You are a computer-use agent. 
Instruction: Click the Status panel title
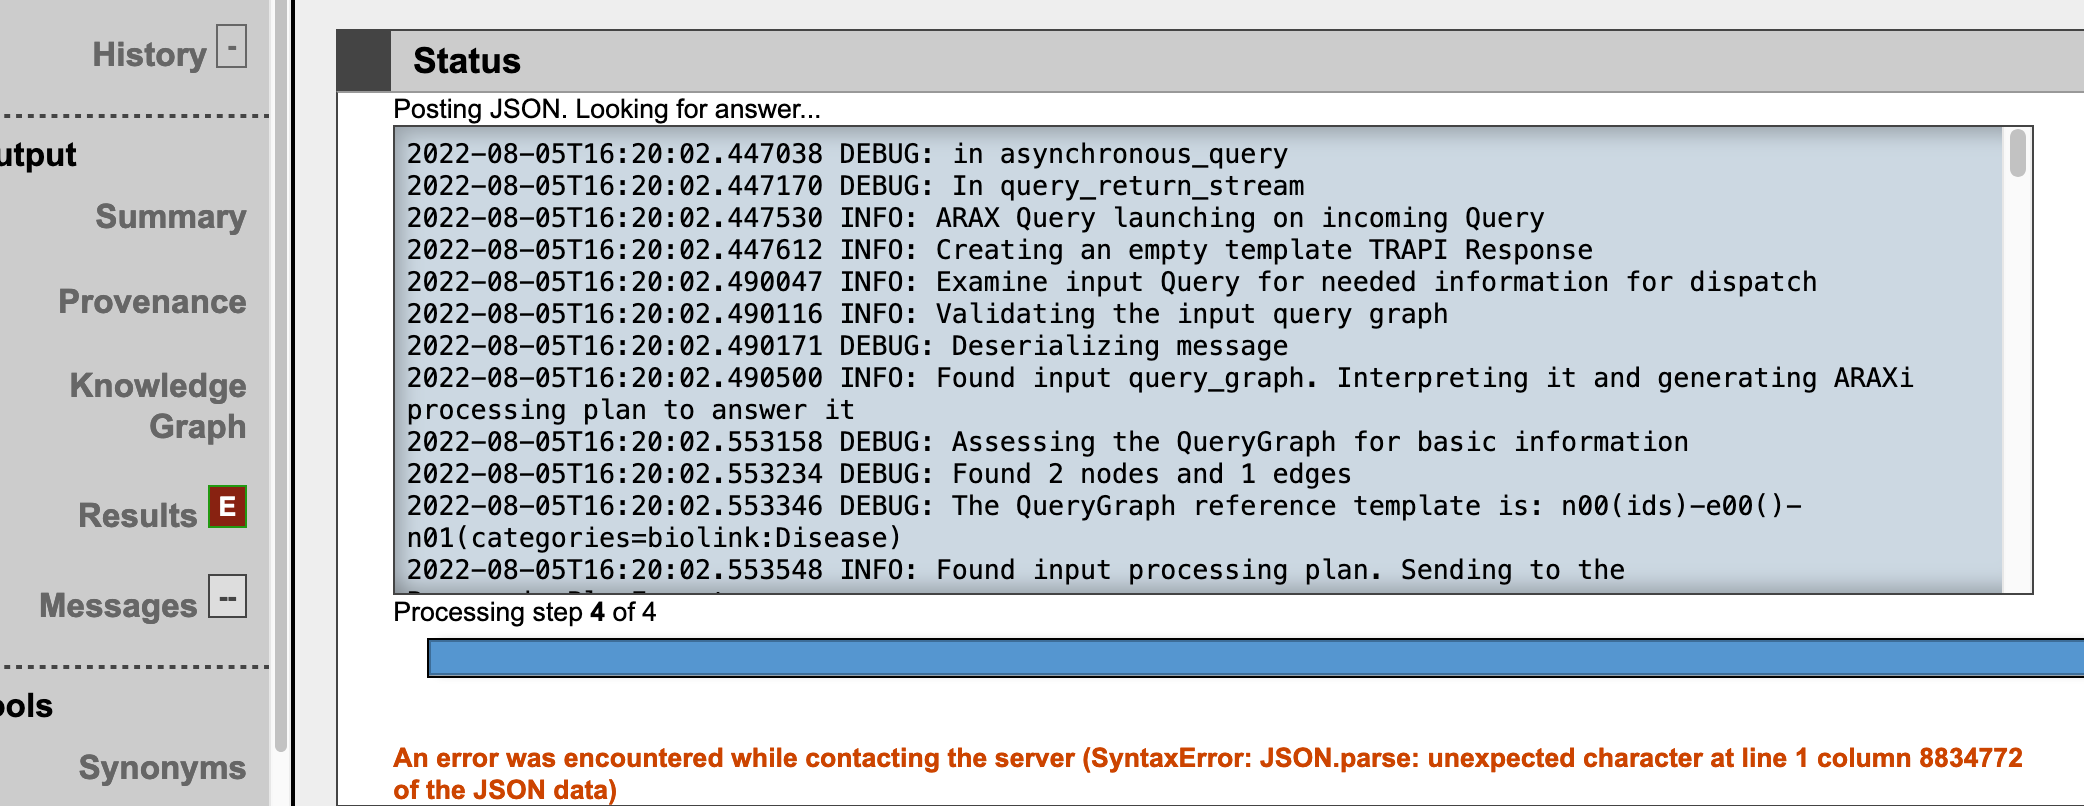tap(467, 61)
